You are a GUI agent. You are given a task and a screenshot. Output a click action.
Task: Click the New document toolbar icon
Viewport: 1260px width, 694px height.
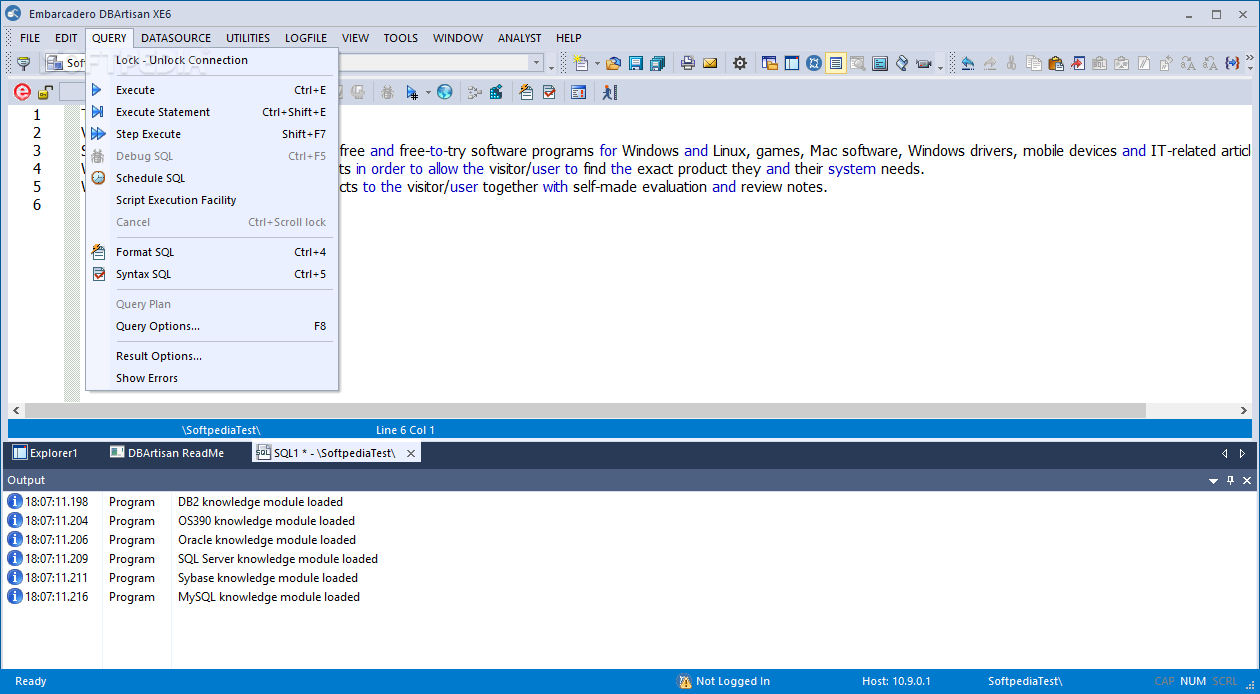tap(581, 63)
